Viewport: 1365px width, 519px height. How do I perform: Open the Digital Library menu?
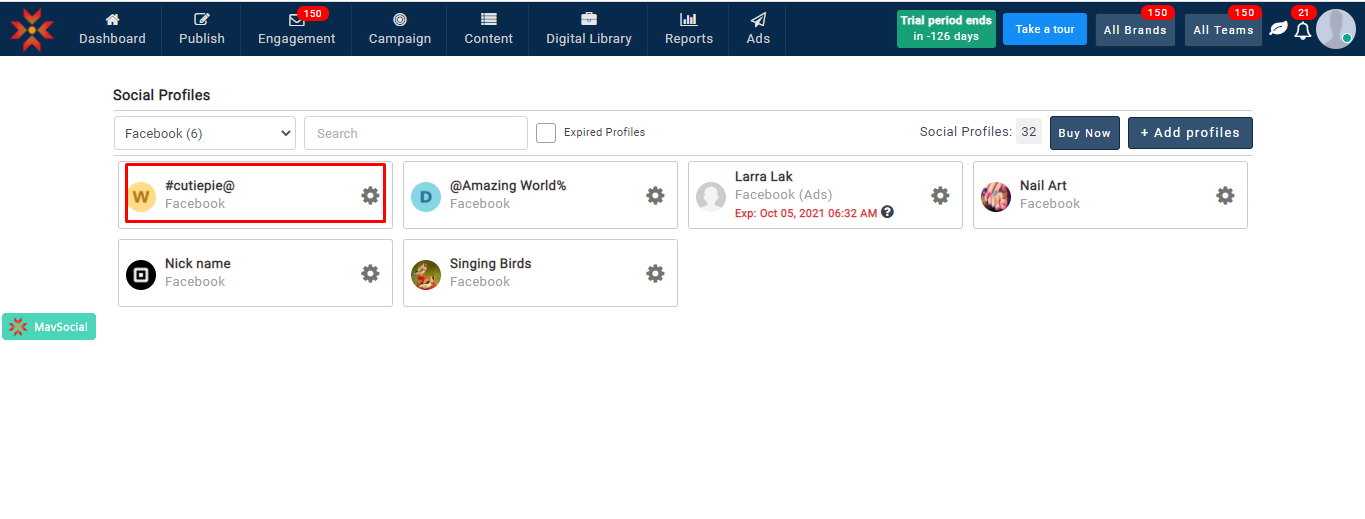[x=588, y=29]
